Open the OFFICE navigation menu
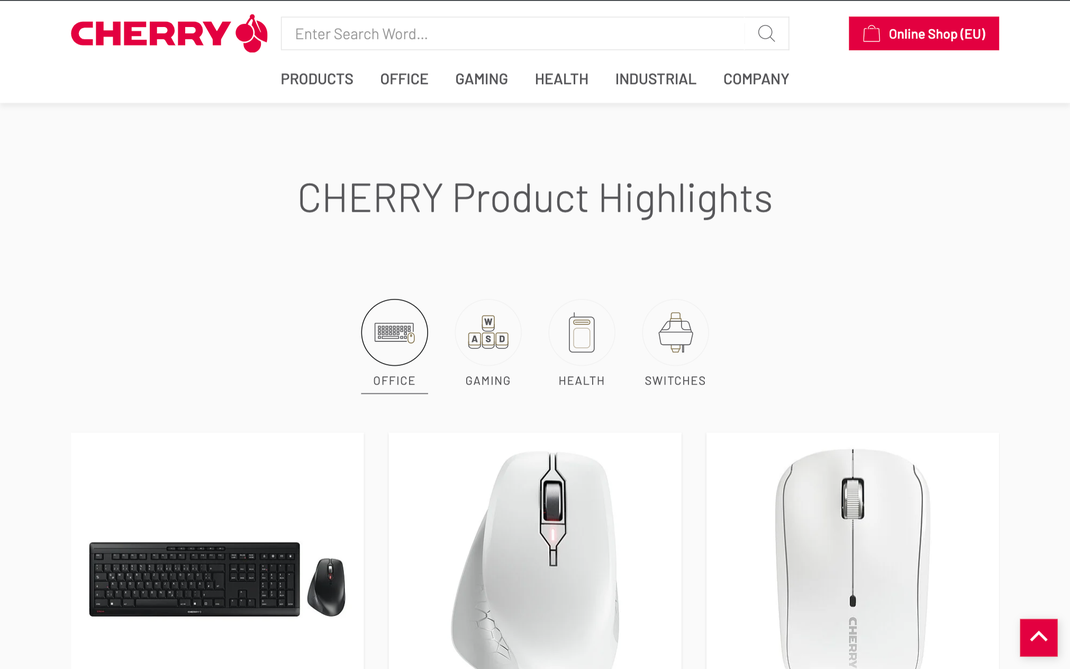Screen dimensions: 1070x669 (404, 79)
